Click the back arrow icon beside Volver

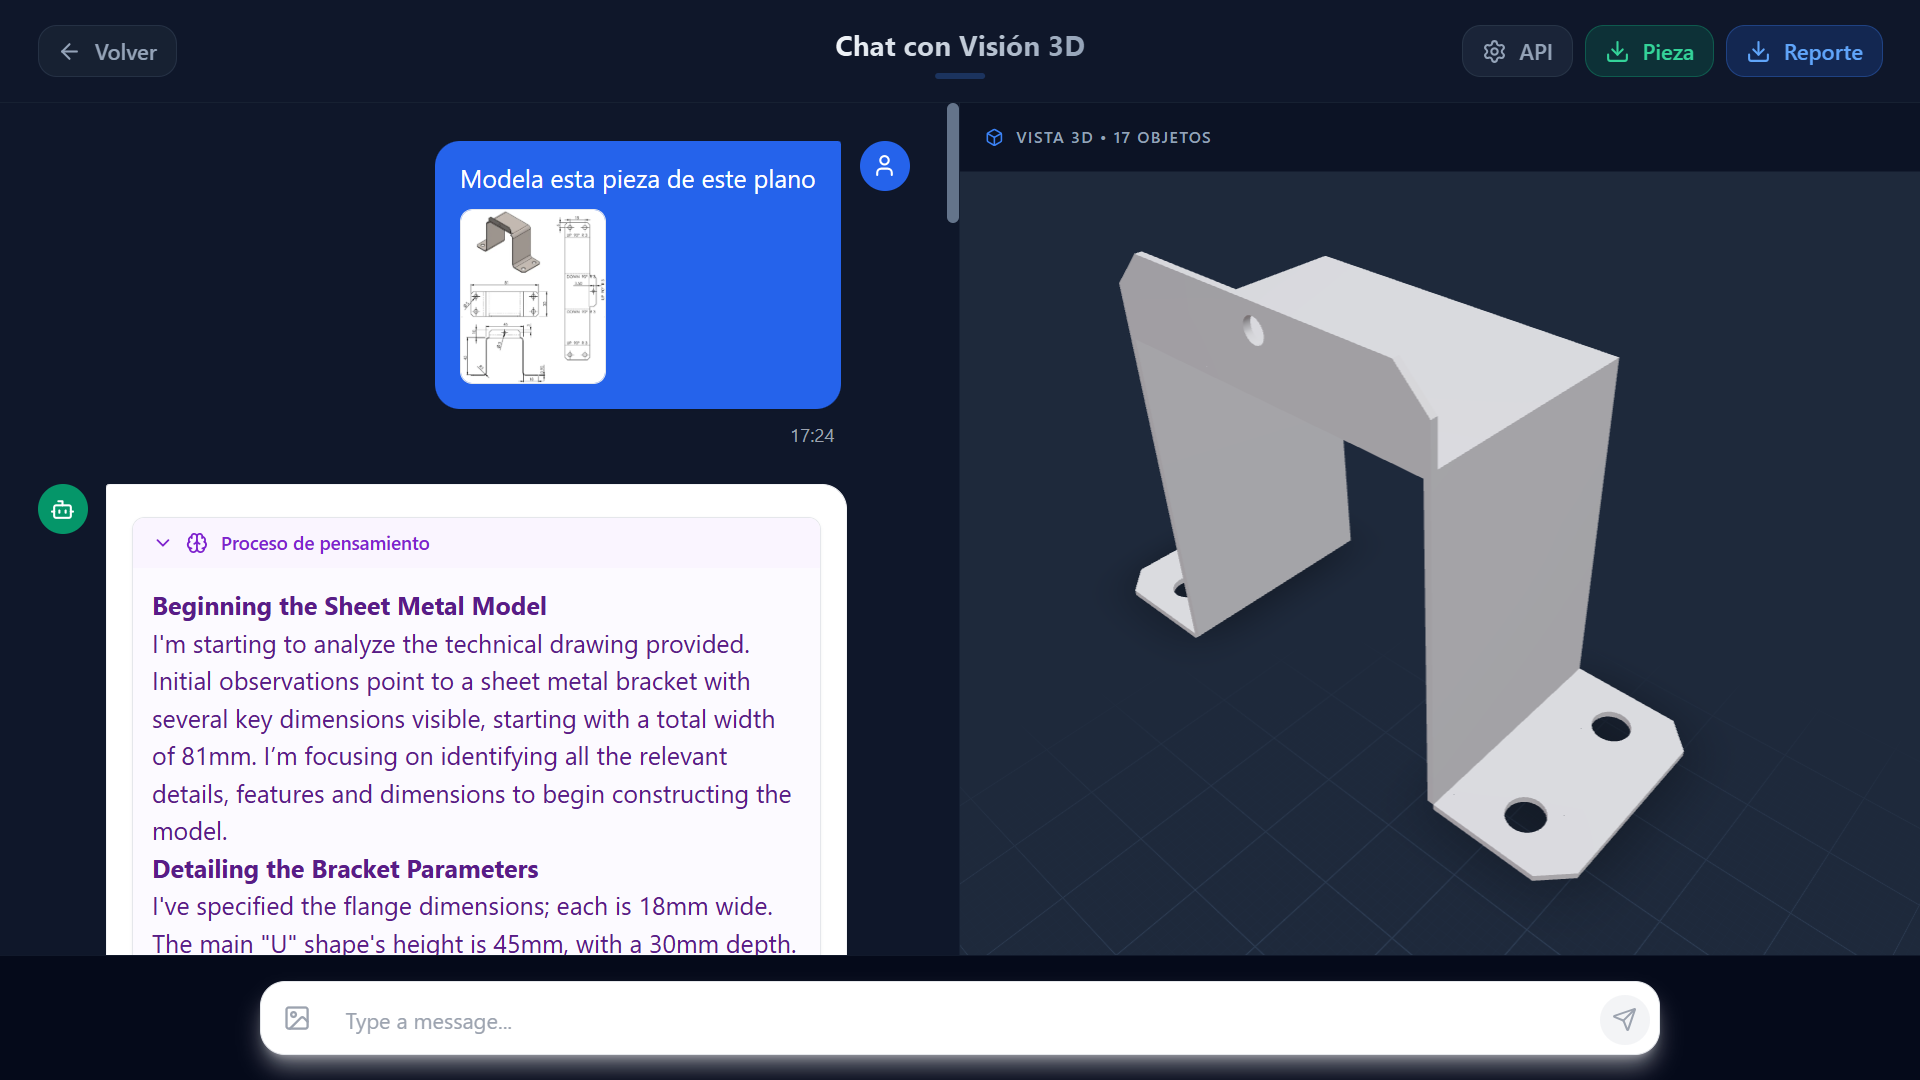69,52
